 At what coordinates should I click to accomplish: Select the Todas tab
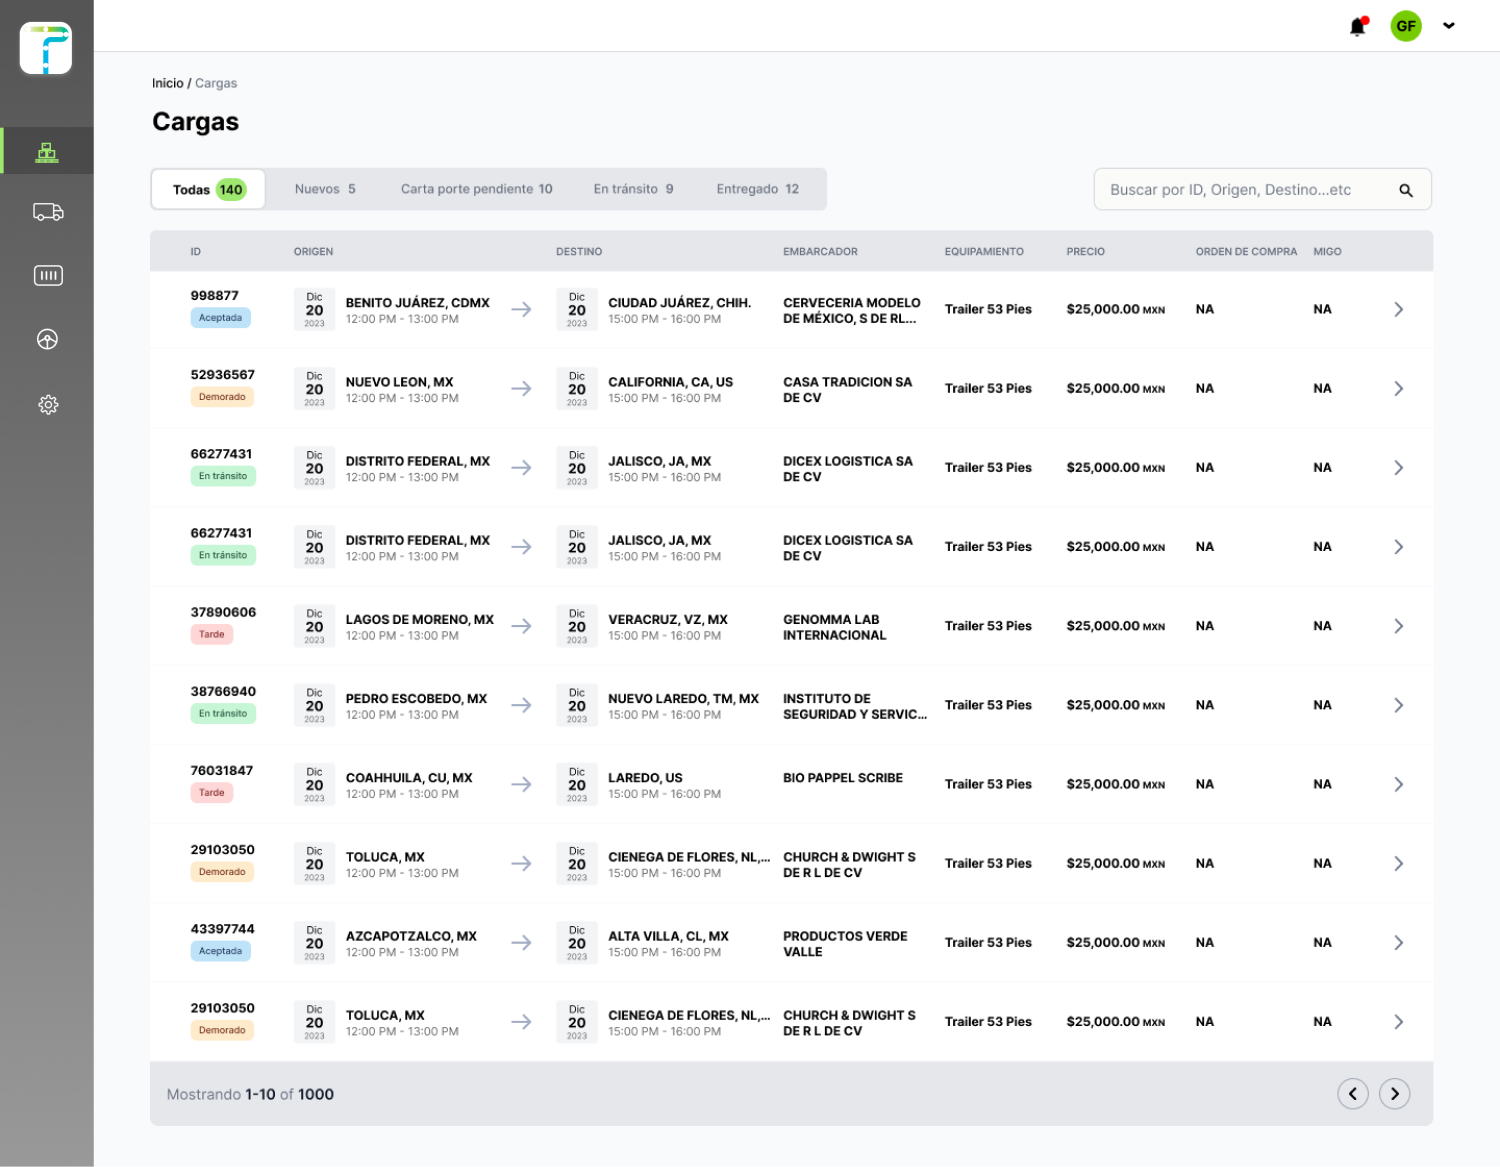(x=208, y=190)
